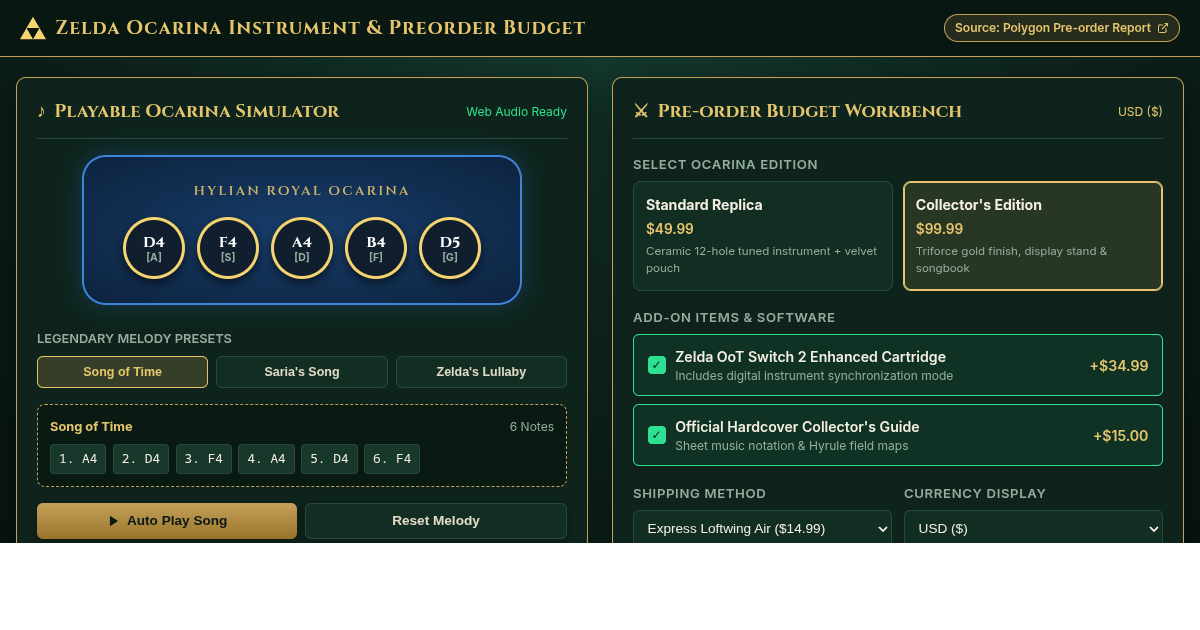The width and height of the screenshot is (1200, 630).
Task: Click the music note icon beside Playable Ocarina Simulator
Action: point(41,111)
